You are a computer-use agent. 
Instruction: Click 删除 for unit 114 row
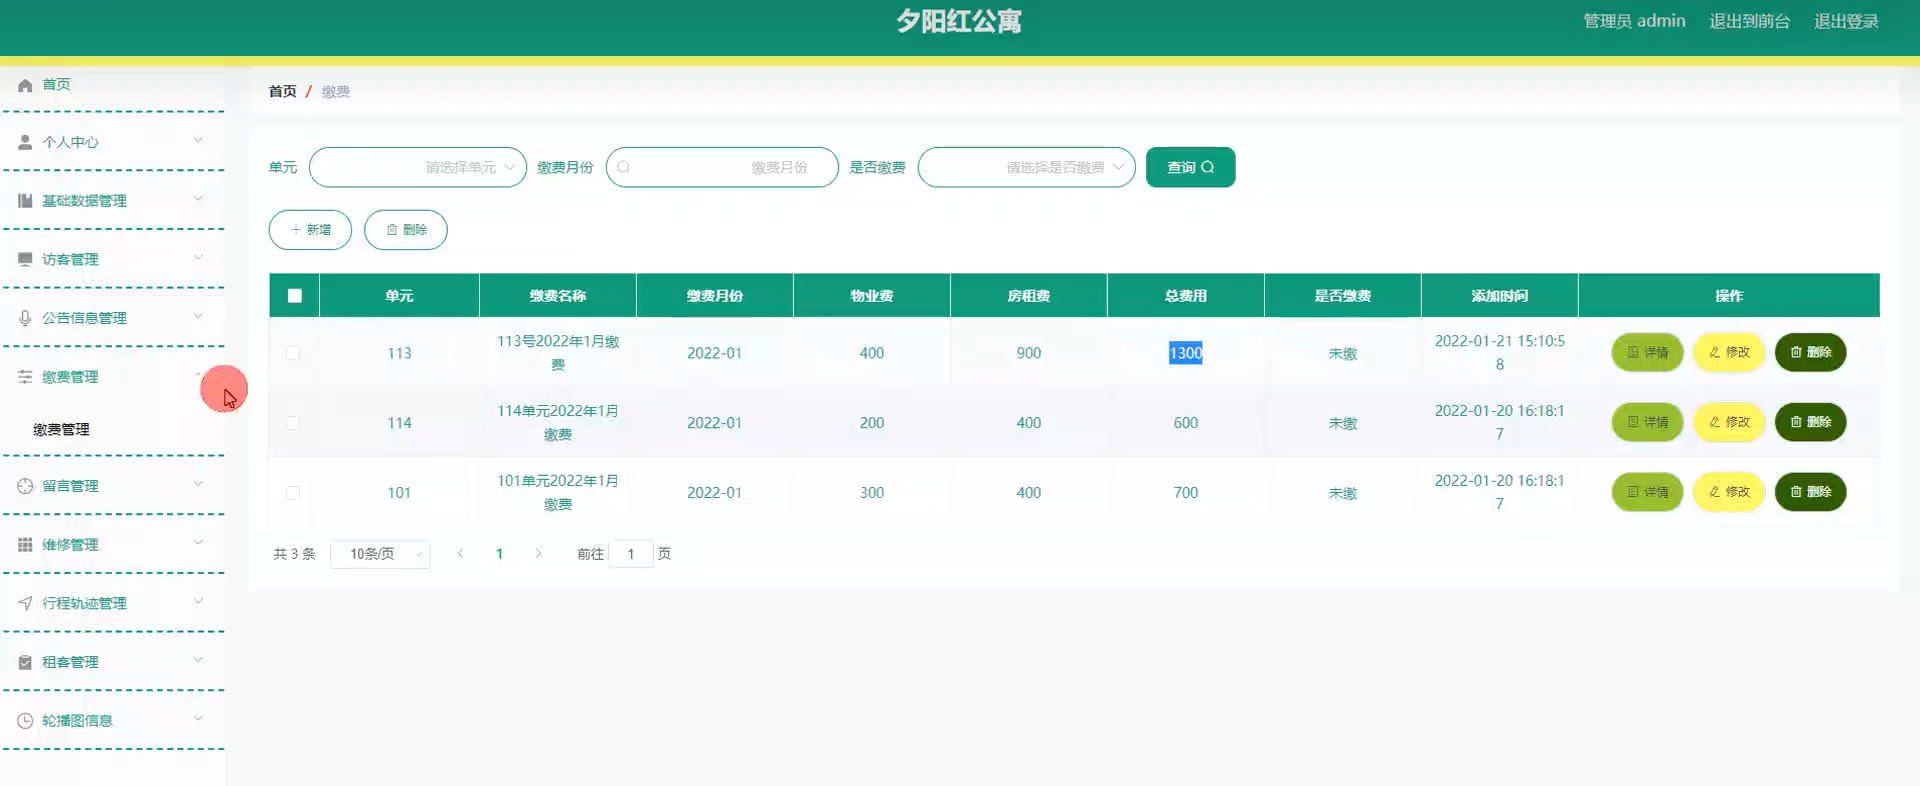tap(1810, 422)
